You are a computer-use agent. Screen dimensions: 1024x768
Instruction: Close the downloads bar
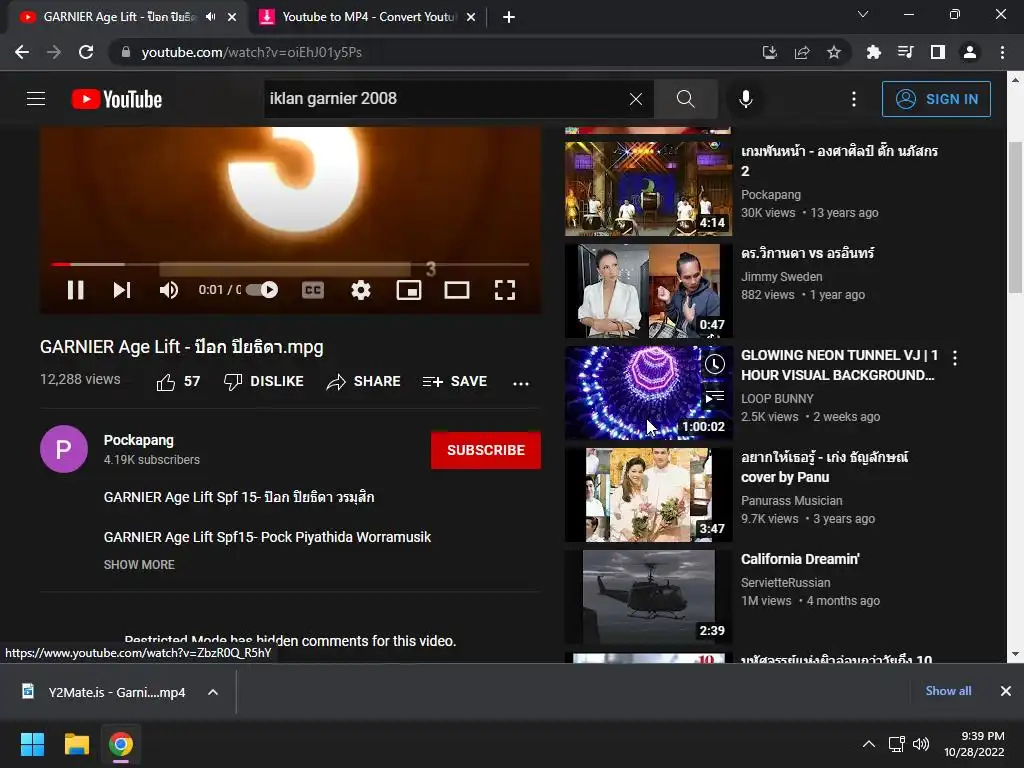tap(1006, 691)
